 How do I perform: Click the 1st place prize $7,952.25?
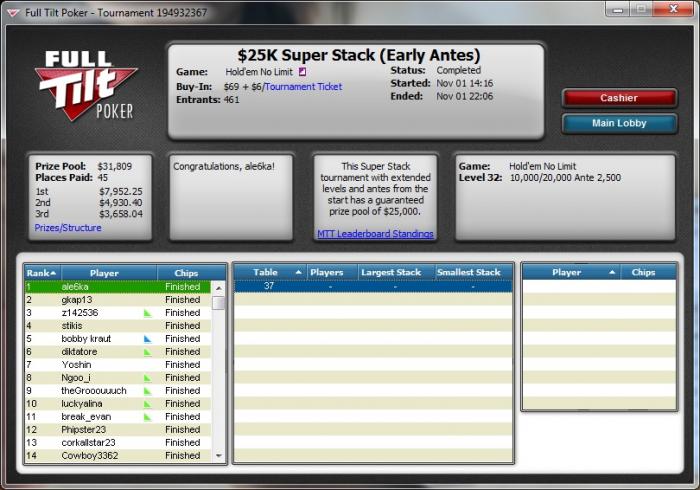coord(121,191)
